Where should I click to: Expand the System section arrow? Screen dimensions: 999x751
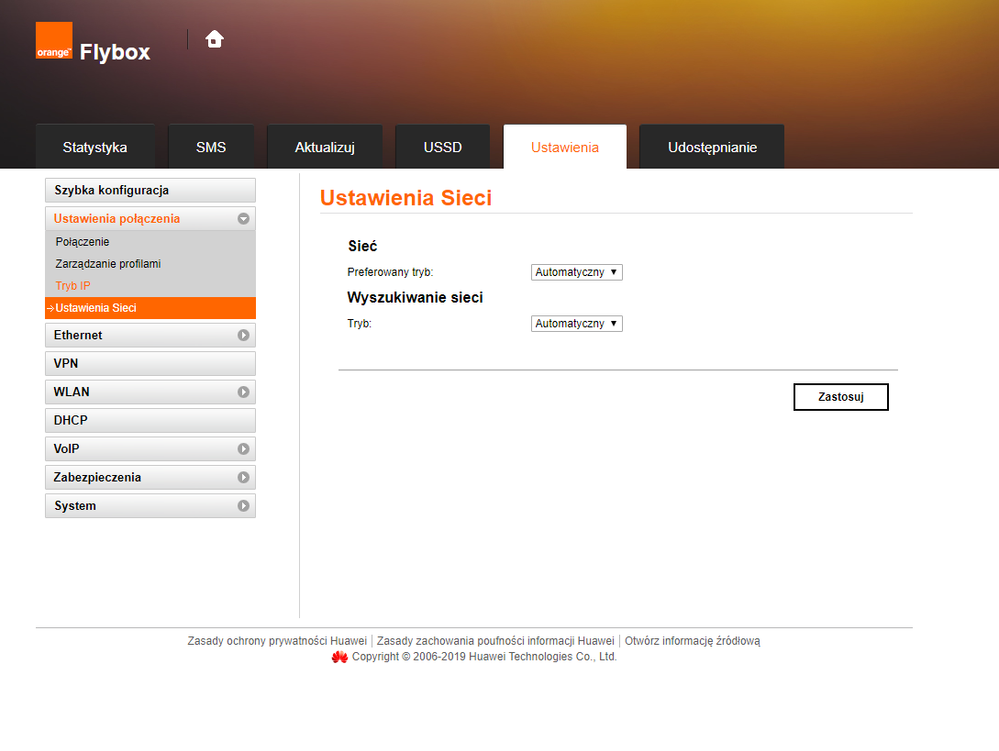coord(243,507)
